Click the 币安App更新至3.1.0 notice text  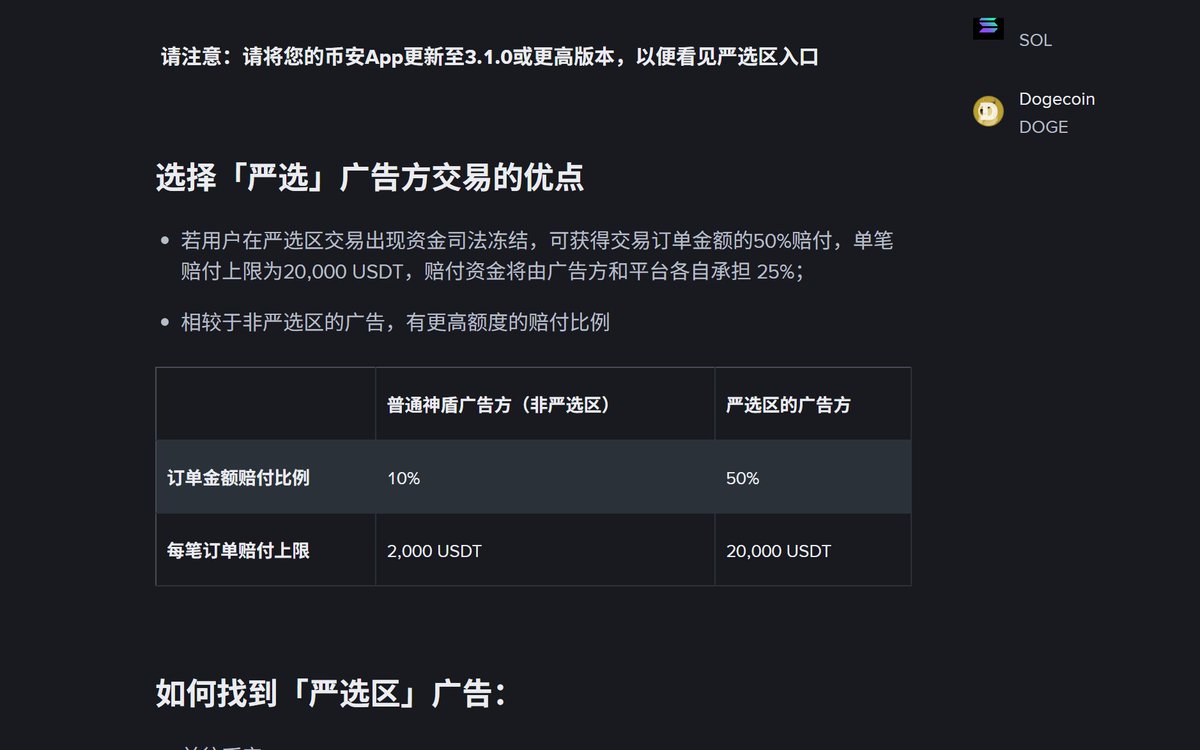pos(490,57)
